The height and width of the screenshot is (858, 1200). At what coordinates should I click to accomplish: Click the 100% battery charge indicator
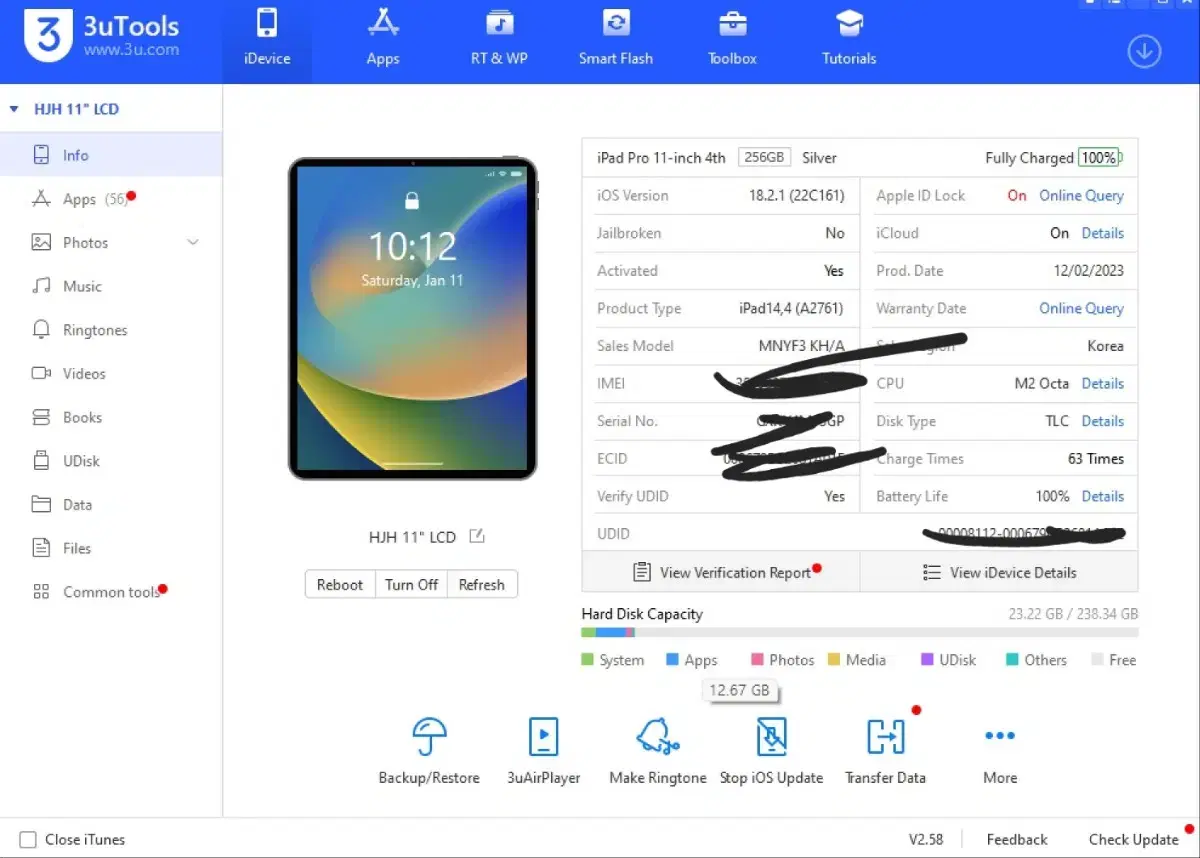[1100, 157]
